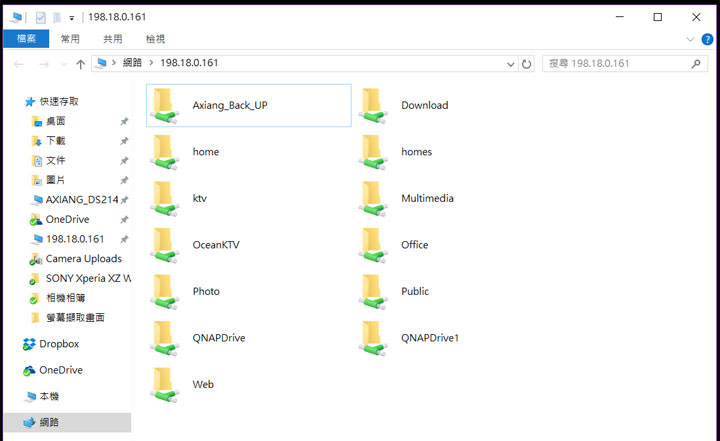Open pinned 198.18.0.161 in navigation pane
Viewport: 720px width, 441px height.
pyautogui.click(x=75, y=239)
